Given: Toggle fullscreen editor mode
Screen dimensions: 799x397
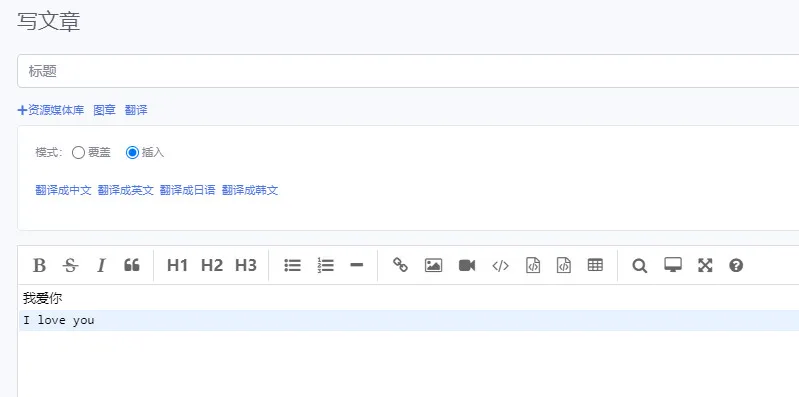Looking at the screenshot, I should point(705,265).
